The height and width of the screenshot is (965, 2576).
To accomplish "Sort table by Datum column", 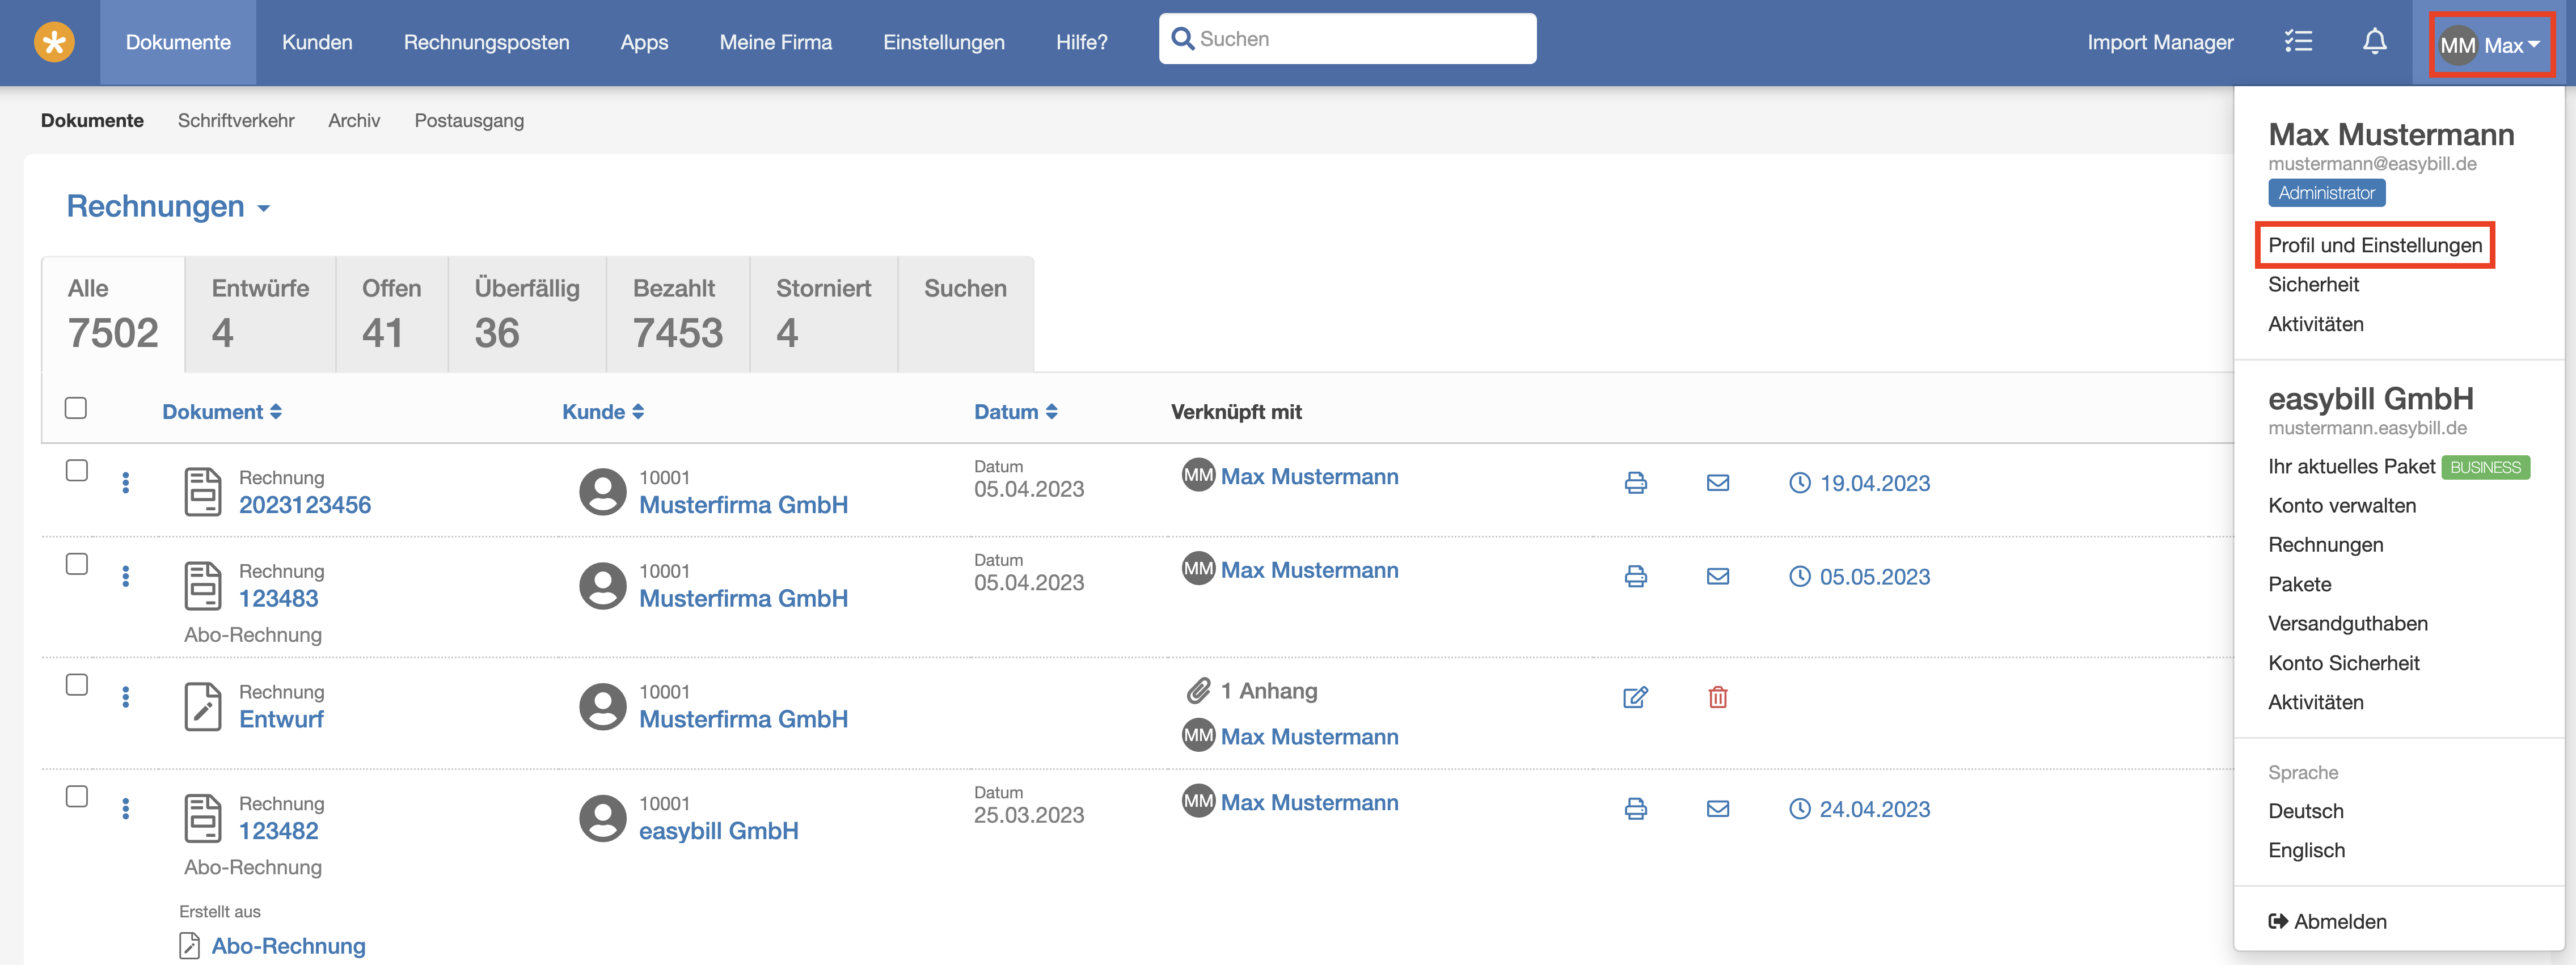I will [x=1015, y=412].
